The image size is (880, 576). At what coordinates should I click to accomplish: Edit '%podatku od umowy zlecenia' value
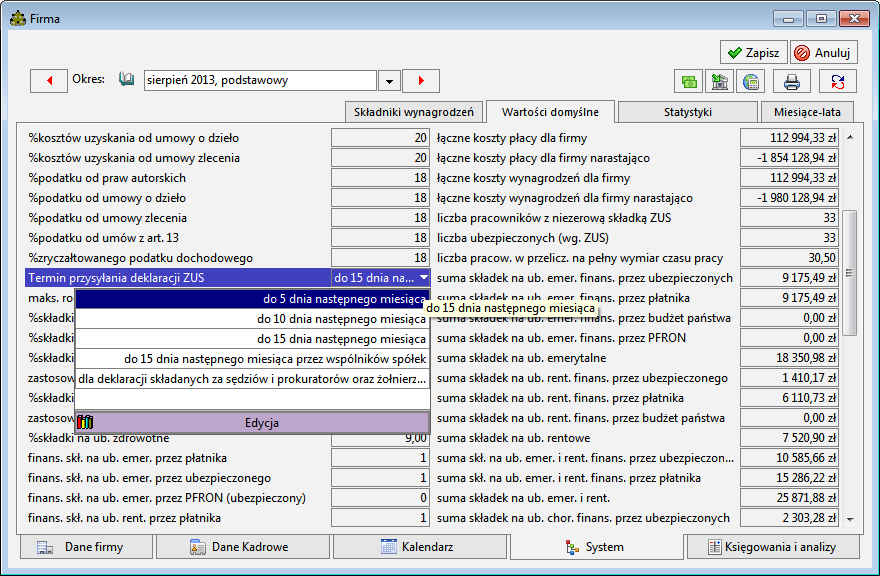click(x=381, y=218)
